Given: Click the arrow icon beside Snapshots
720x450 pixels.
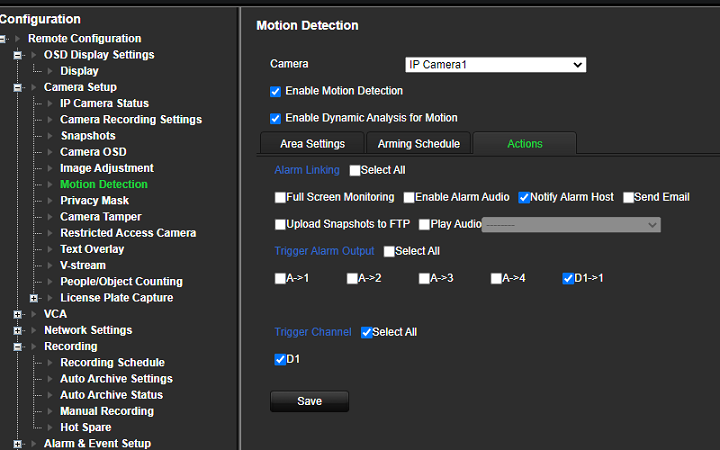Looking at the screenshot, I should click(50, 136).
